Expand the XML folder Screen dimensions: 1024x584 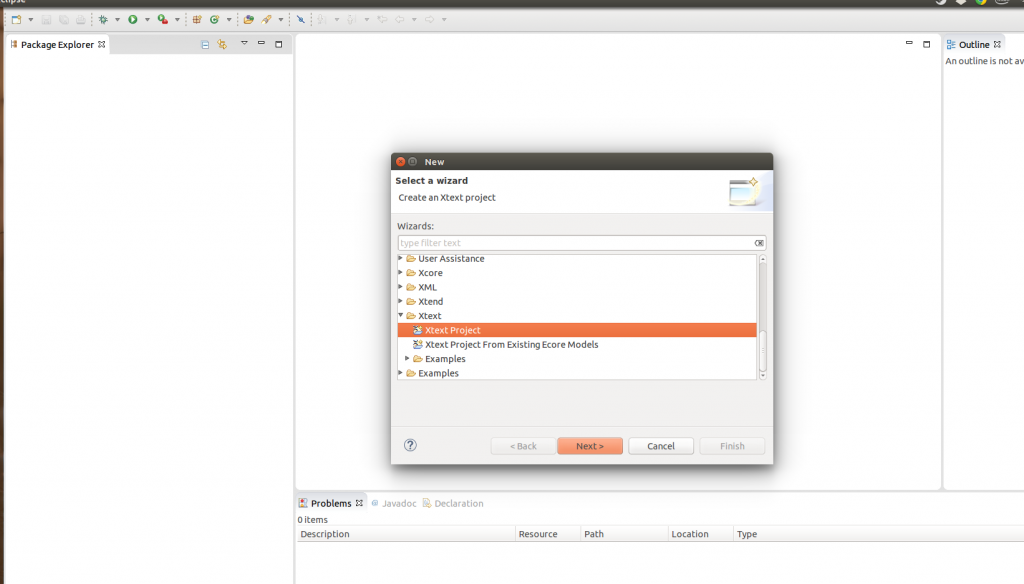tap(401, 287)
